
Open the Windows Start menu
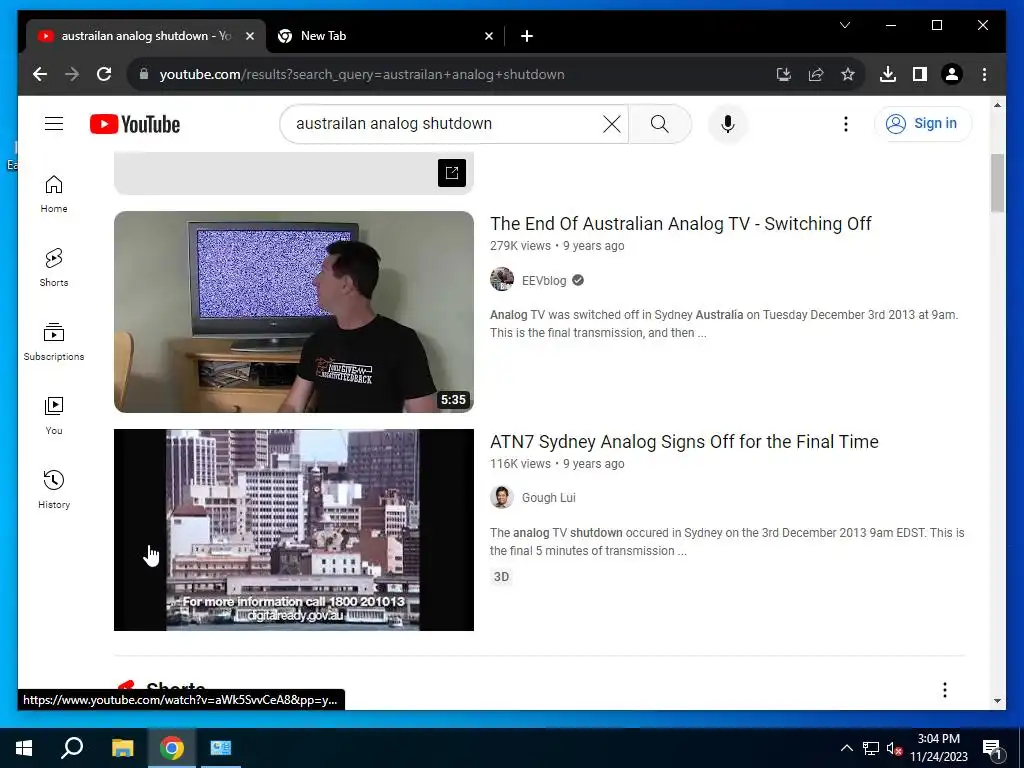(x=24, y=748)
